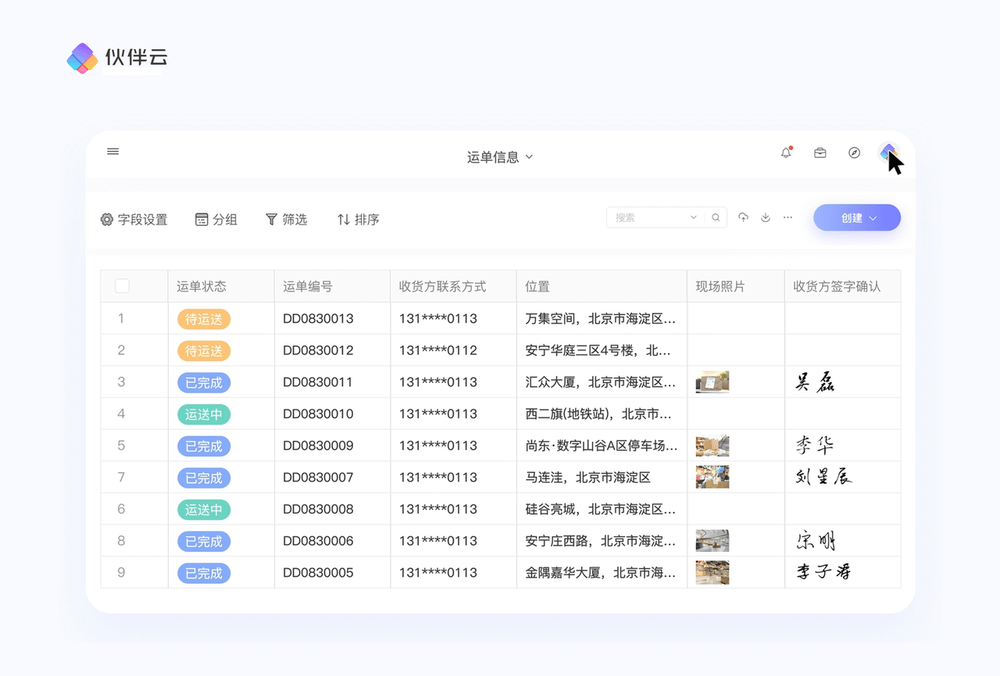1000x676 pixels.
Task: Click the user avatar icon
Action: coord(888,153)
